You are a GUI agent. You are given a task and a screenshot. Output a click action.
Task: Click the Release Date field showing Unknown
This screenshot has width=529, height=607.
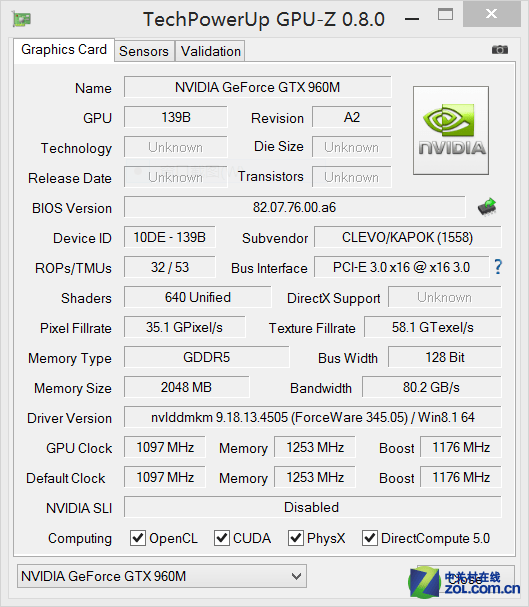coord(176,177)
